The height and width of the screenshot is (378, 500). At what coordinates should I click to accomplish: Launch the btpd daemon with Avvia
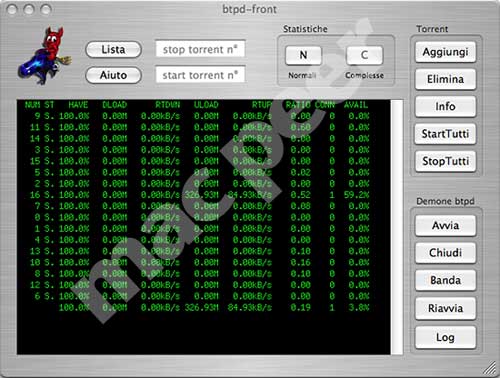click(x=445, y=226)
